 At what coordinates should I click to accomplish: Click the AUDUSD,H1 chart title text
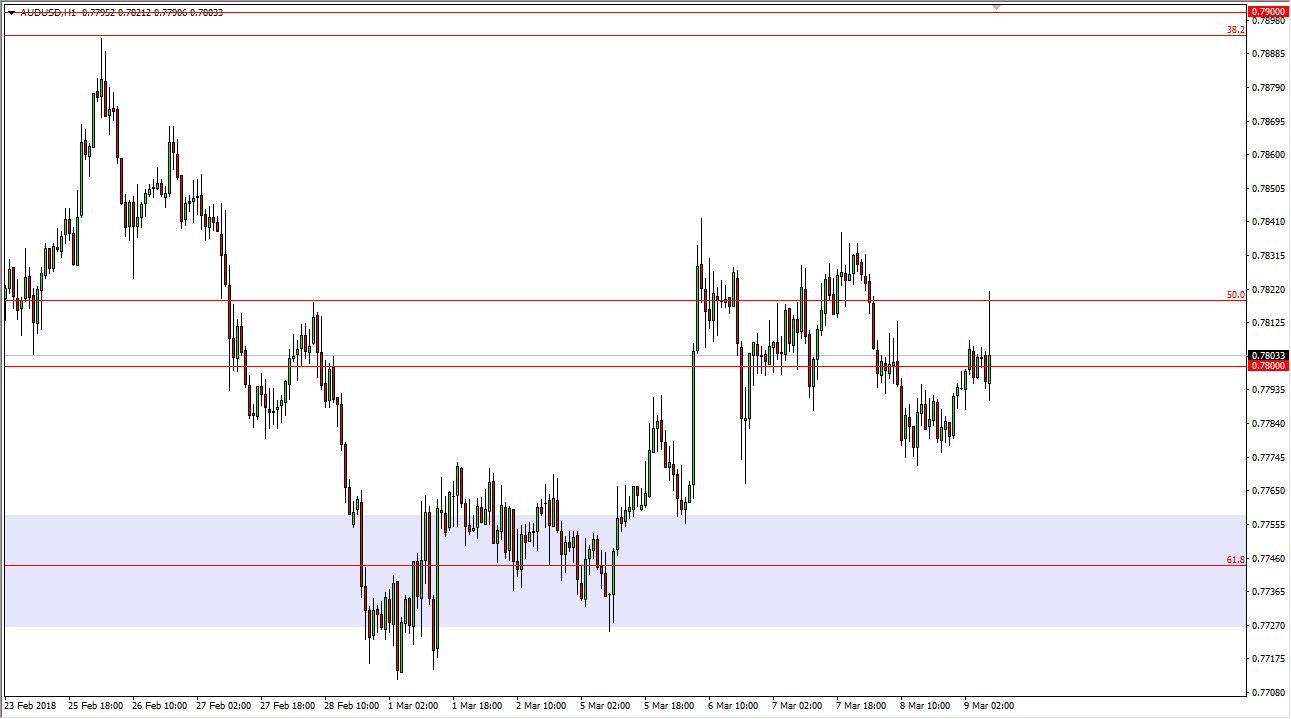click(46, 13)
